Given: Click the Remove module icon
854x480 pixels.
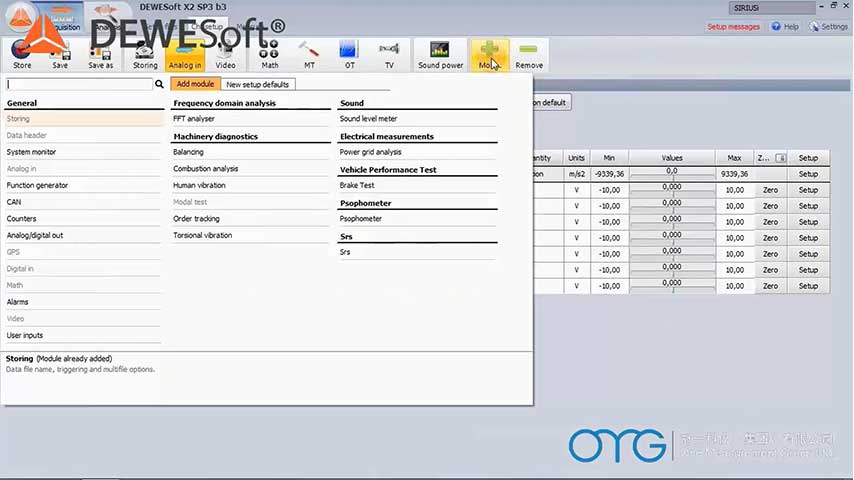Looking at the screenshot, I should [529, 54].
